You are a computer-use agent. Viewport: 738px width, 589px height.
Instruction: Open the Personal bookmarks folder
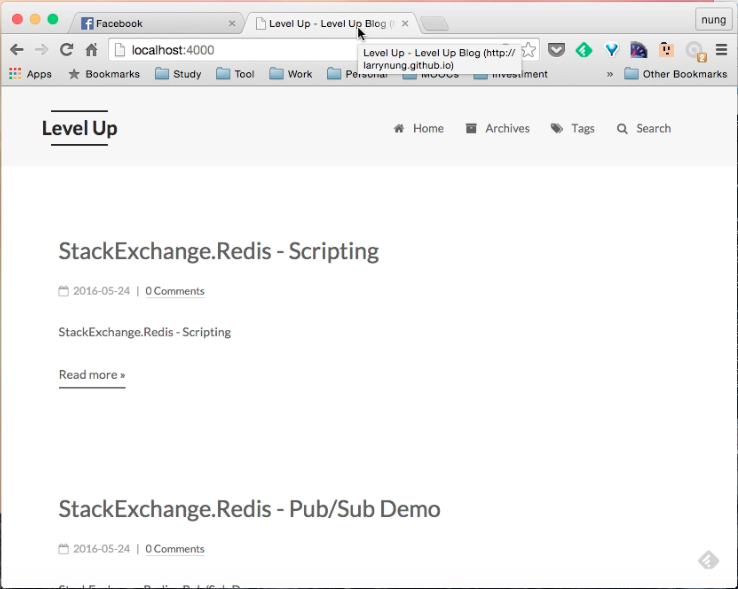pyautogui.click(x=357, y=74)
